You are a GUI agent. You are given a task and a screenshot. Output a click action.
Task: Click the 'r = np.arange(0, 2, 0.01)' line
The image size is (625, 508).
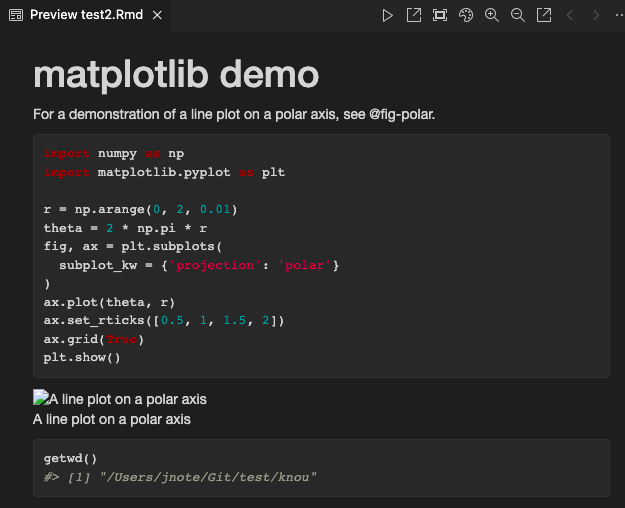tap(140, 209)
